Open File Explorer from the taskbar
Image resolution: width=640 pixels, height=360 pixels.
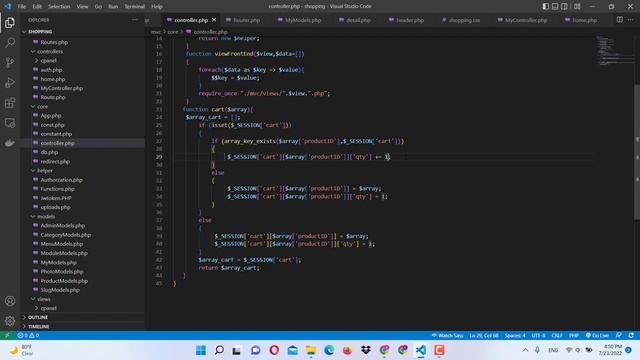tap(311, 350)
